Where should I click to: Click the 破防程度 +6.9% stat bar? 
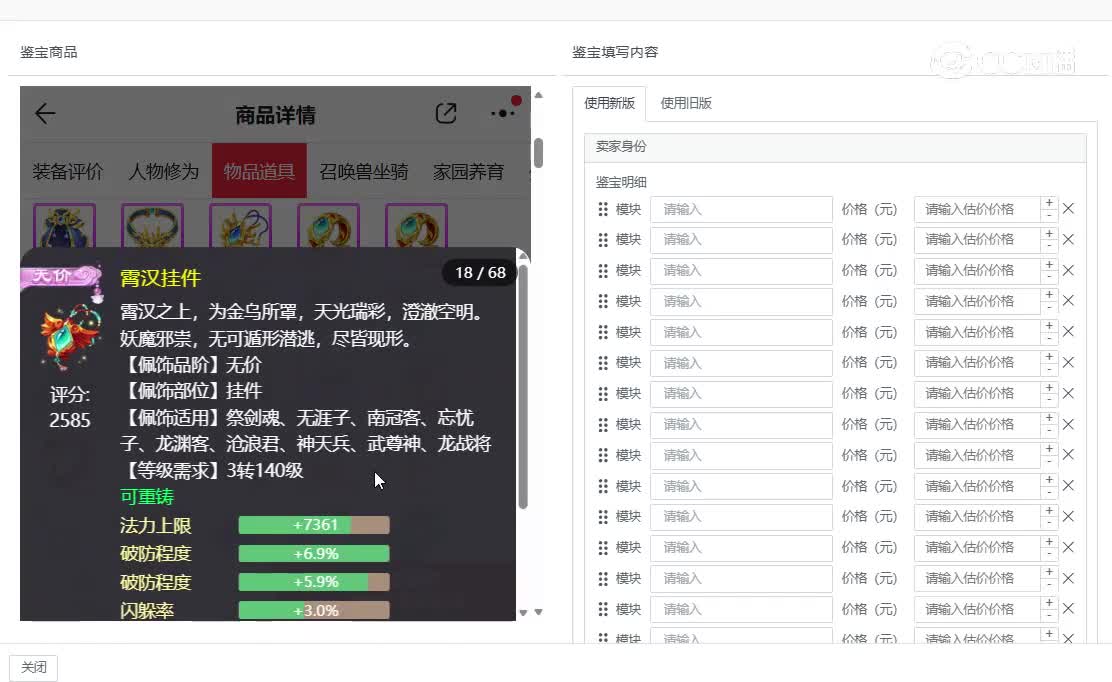[x=313, y=553]
